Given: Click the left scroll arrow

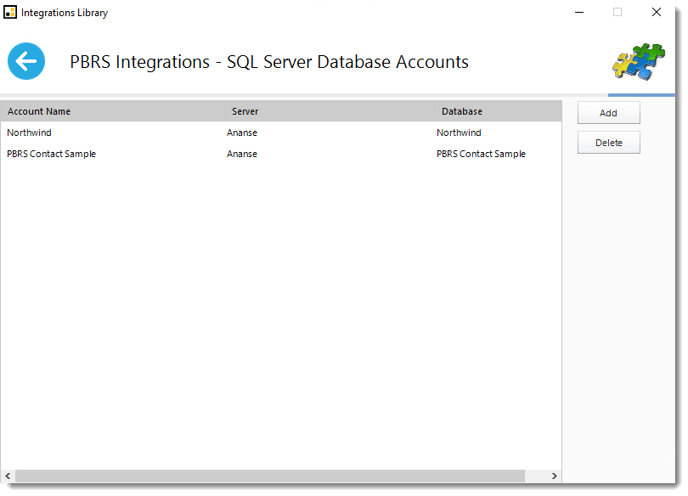Looking at the screenshot, I should pos(8,476).
